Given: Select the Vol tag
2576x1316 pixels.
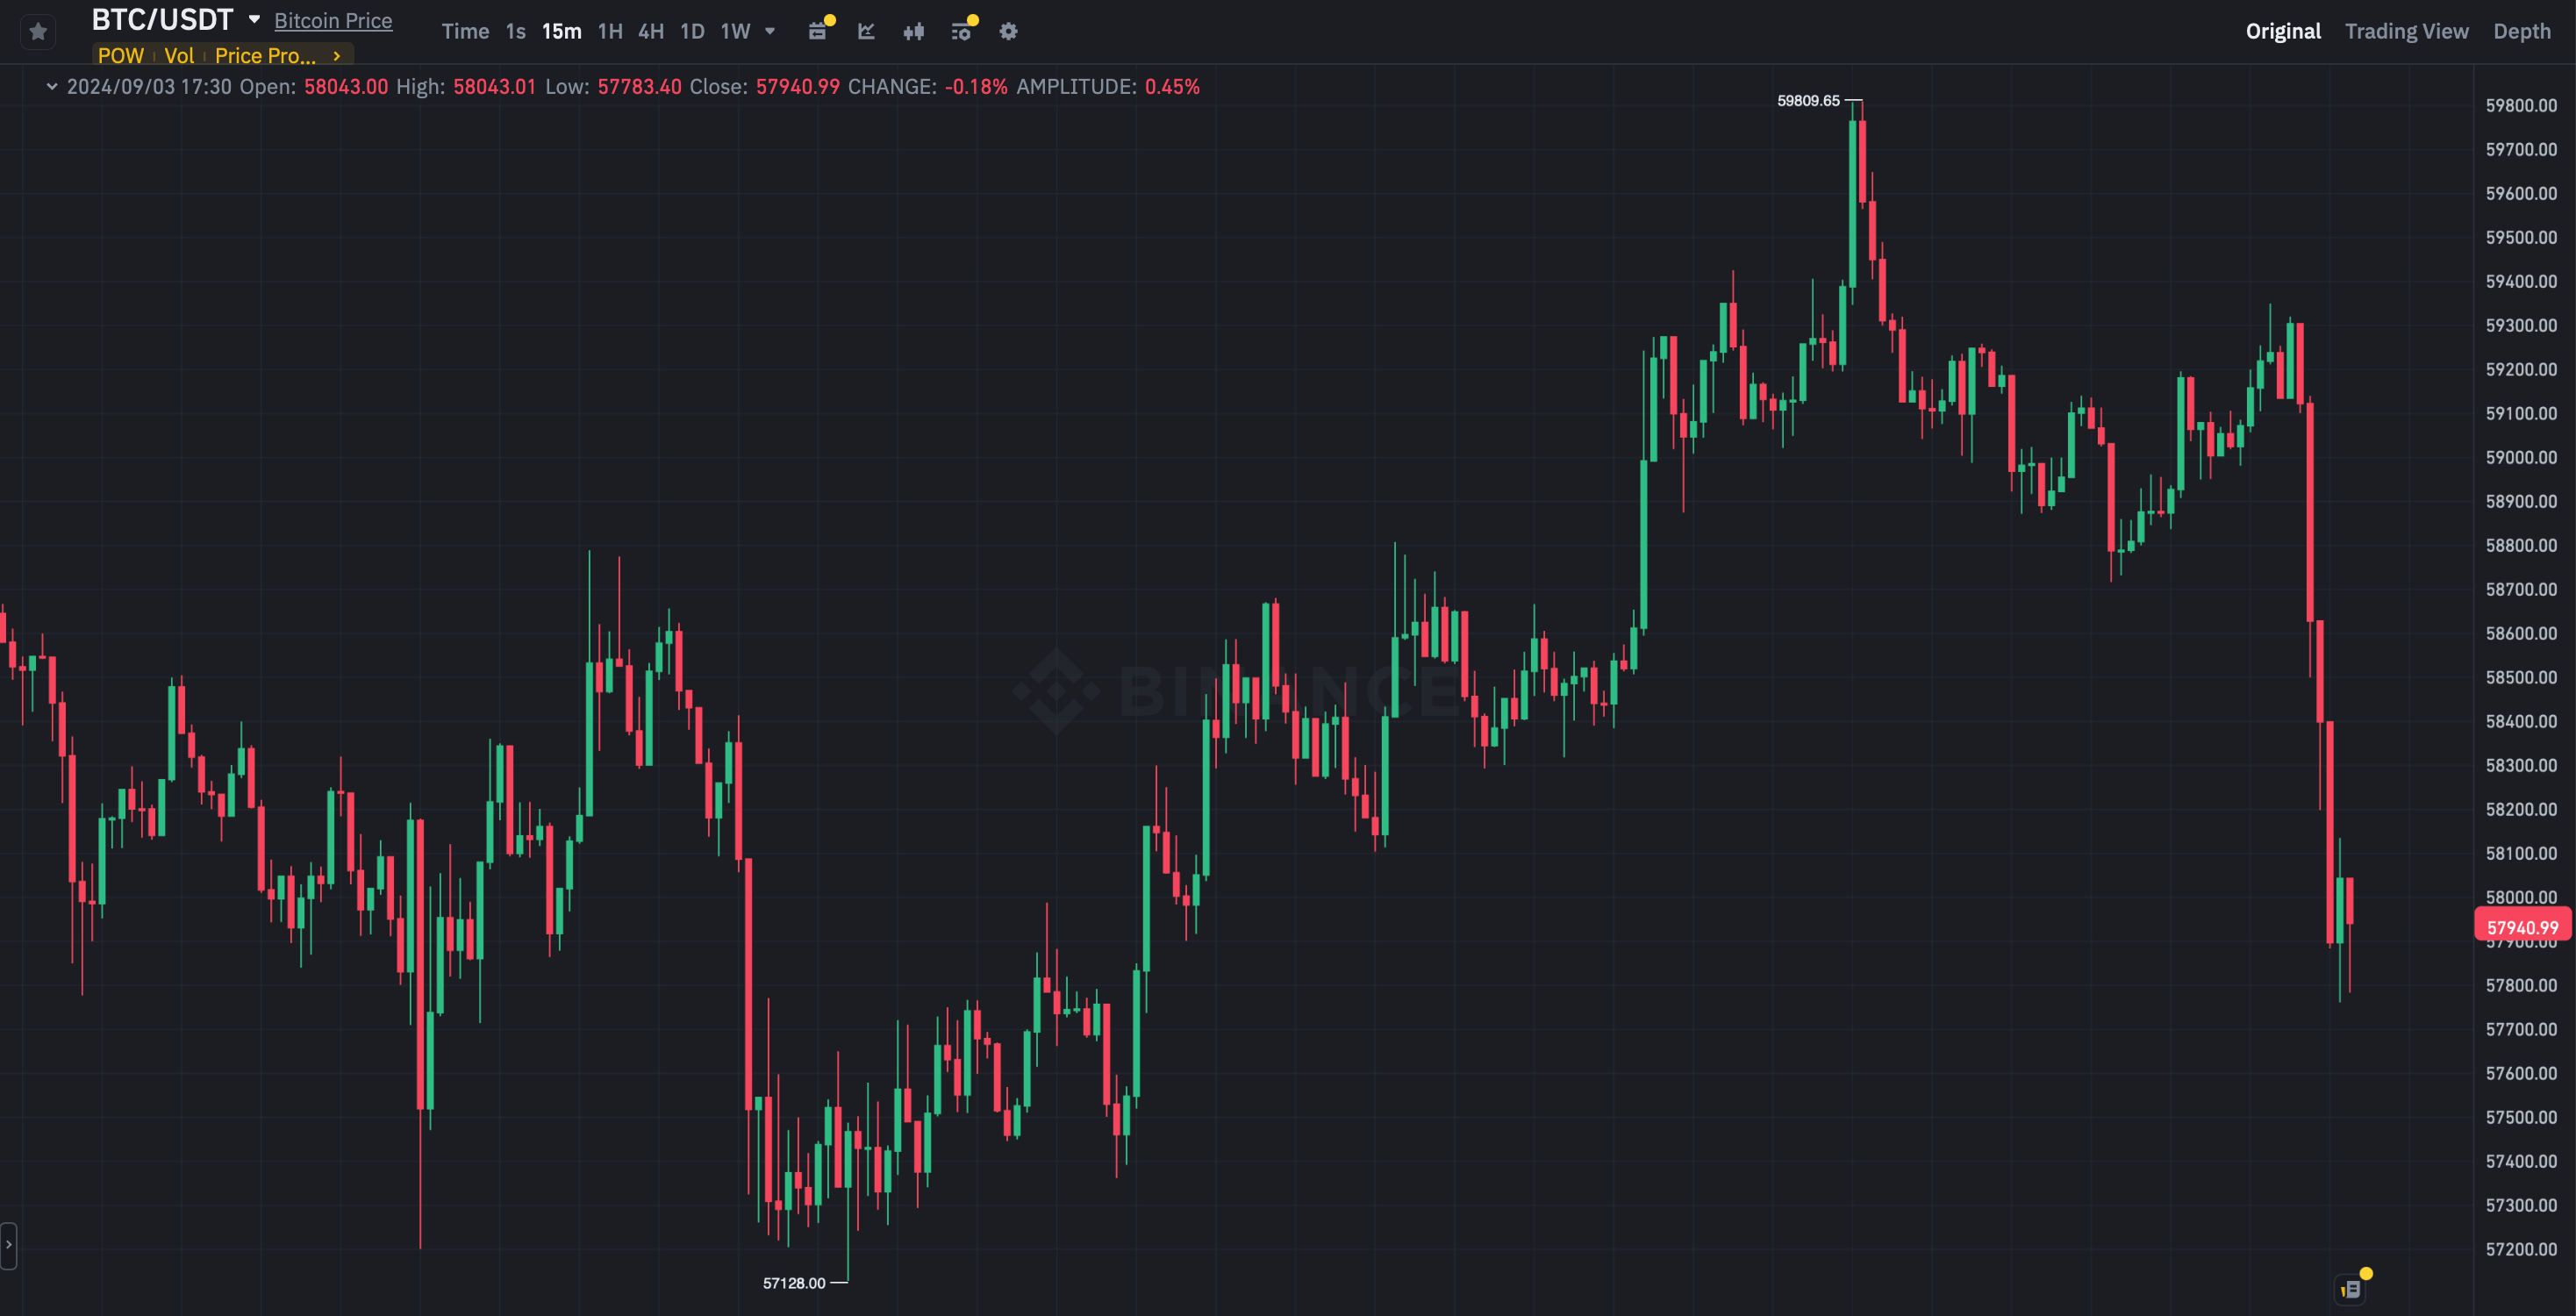Looking at the screenshot, I should click(179, 56).
